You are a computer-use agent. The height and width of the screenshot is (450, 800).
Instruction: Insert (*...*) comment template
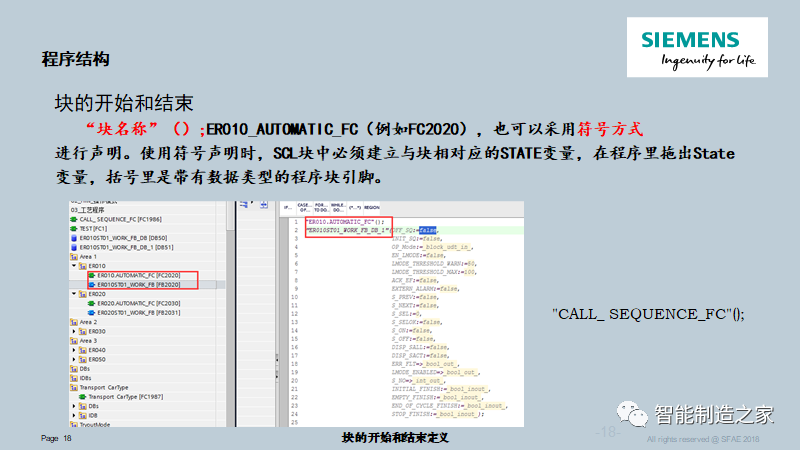[x=355, y=208]
